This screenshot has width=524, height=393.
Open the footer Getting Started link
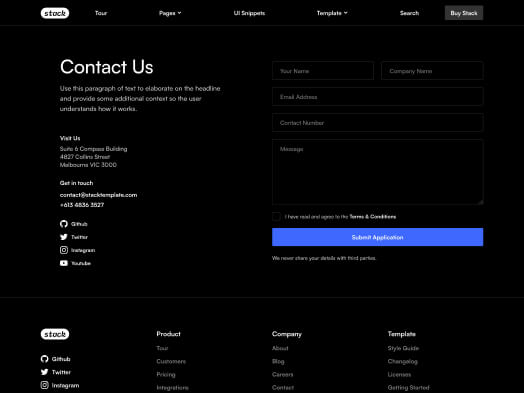(x=408, y=388)
